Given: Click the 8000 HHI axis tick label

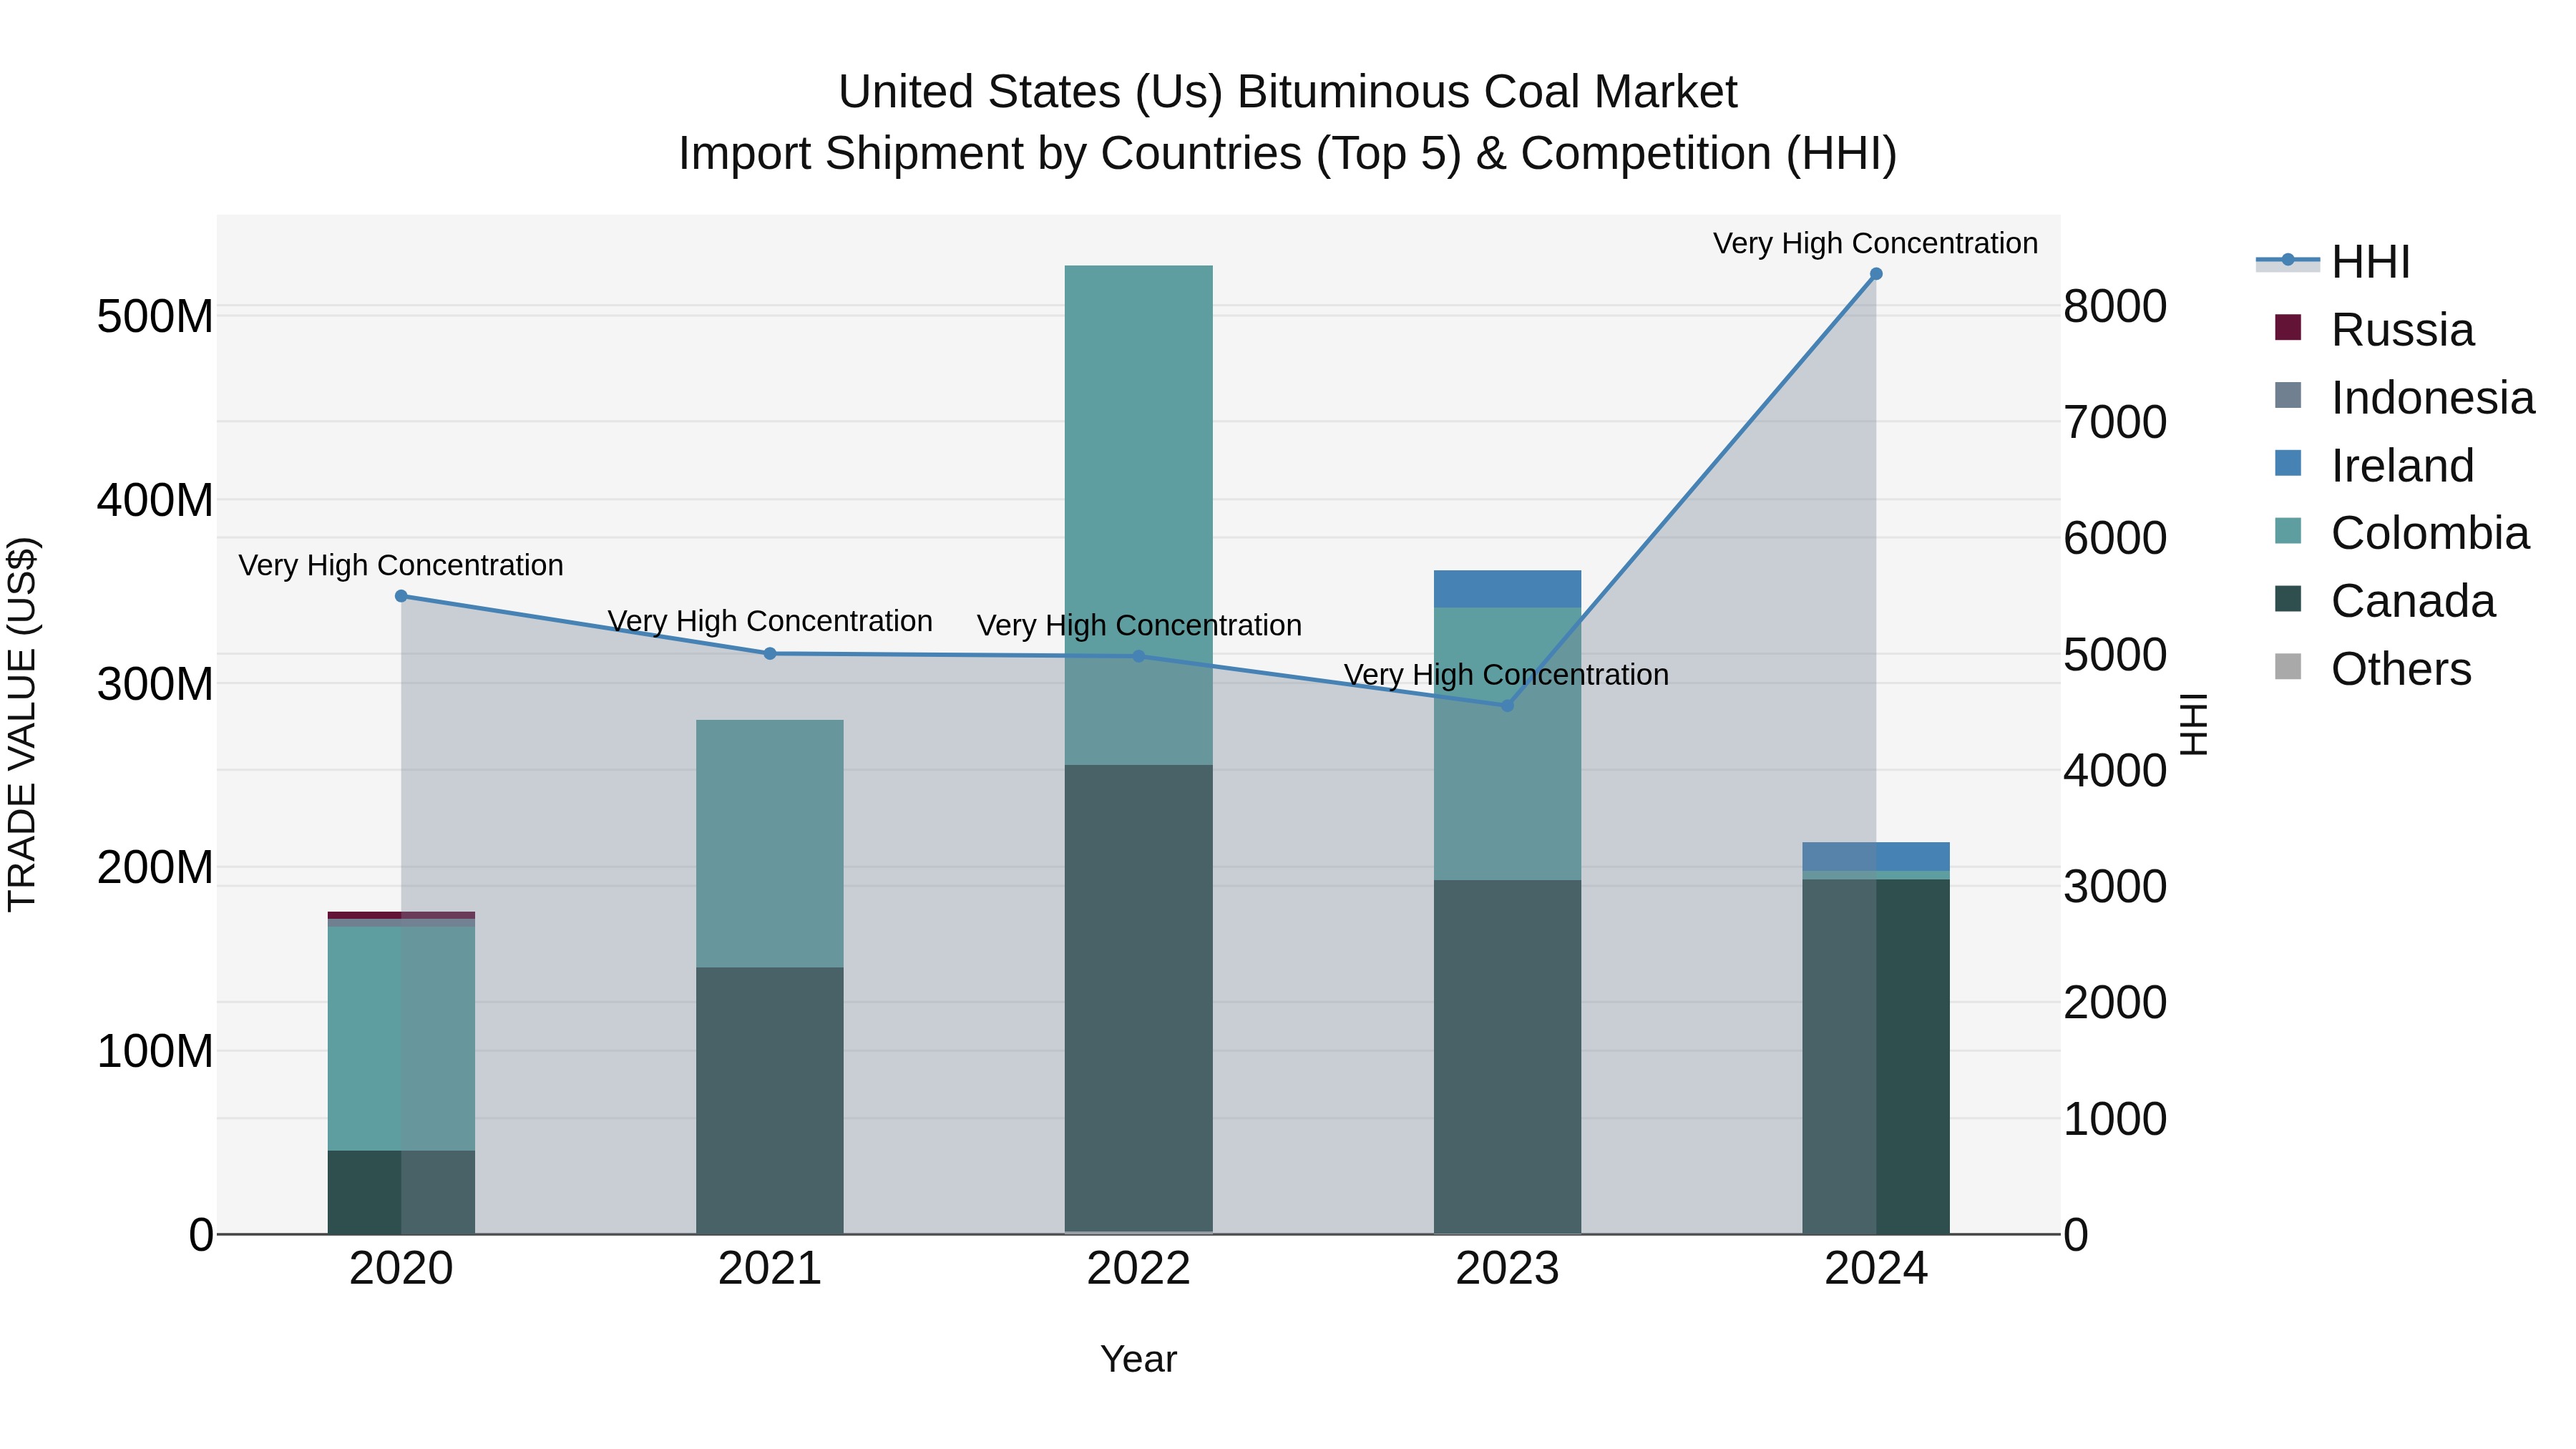Looking at the screenshot, I should point(2116,306).
